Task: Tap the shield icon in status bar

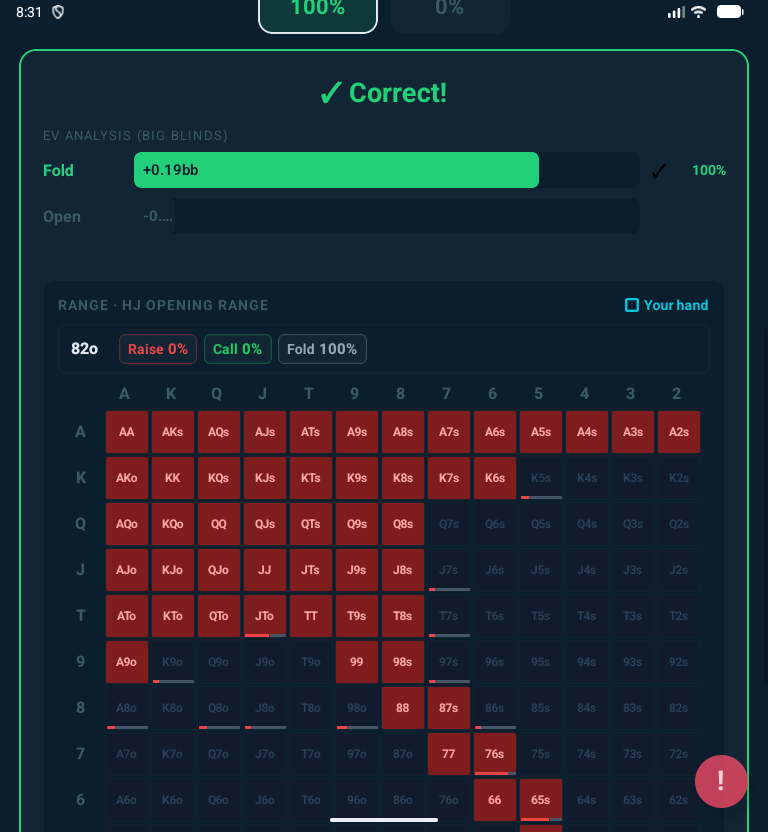Action: (x=58, y=12)
